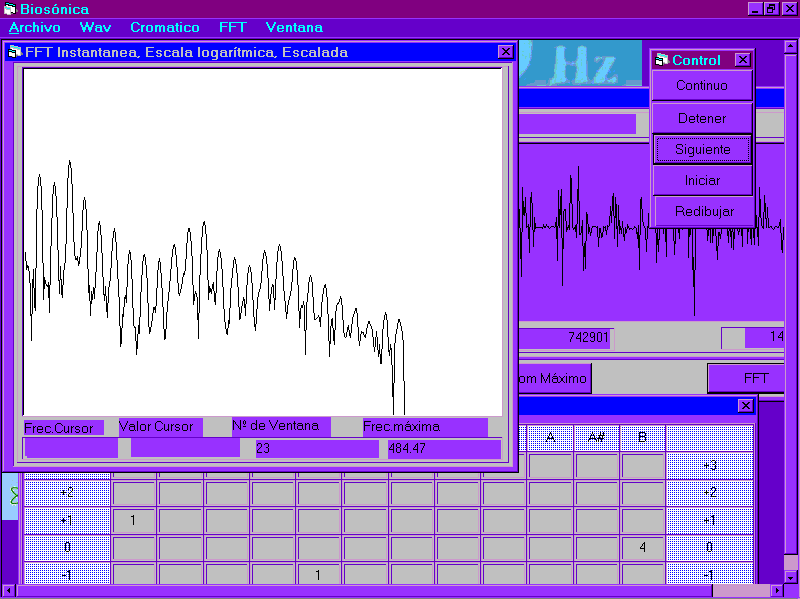Open the Wav menu
This screenshot has width=800, height=599.
click(95, 27)
